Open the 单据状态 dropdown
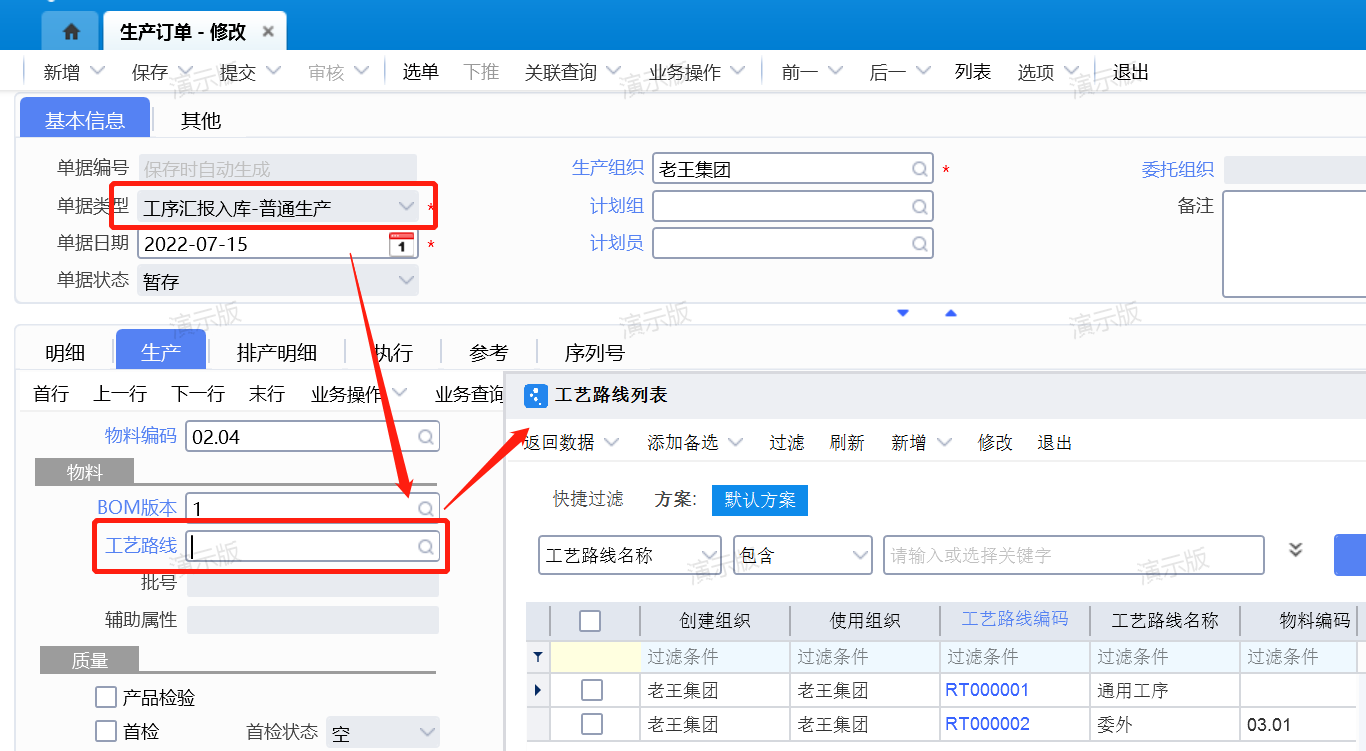Viewport: 1366px width, 751px height. click(x=405, y=281)
